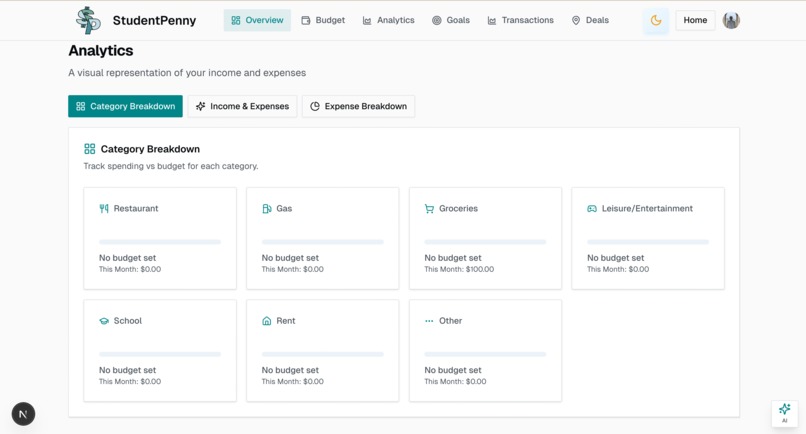Click the Groceries shopping cart icon
Image resolution: width=806 pixels, height=434 pixels.
click(x=429, y=208)
